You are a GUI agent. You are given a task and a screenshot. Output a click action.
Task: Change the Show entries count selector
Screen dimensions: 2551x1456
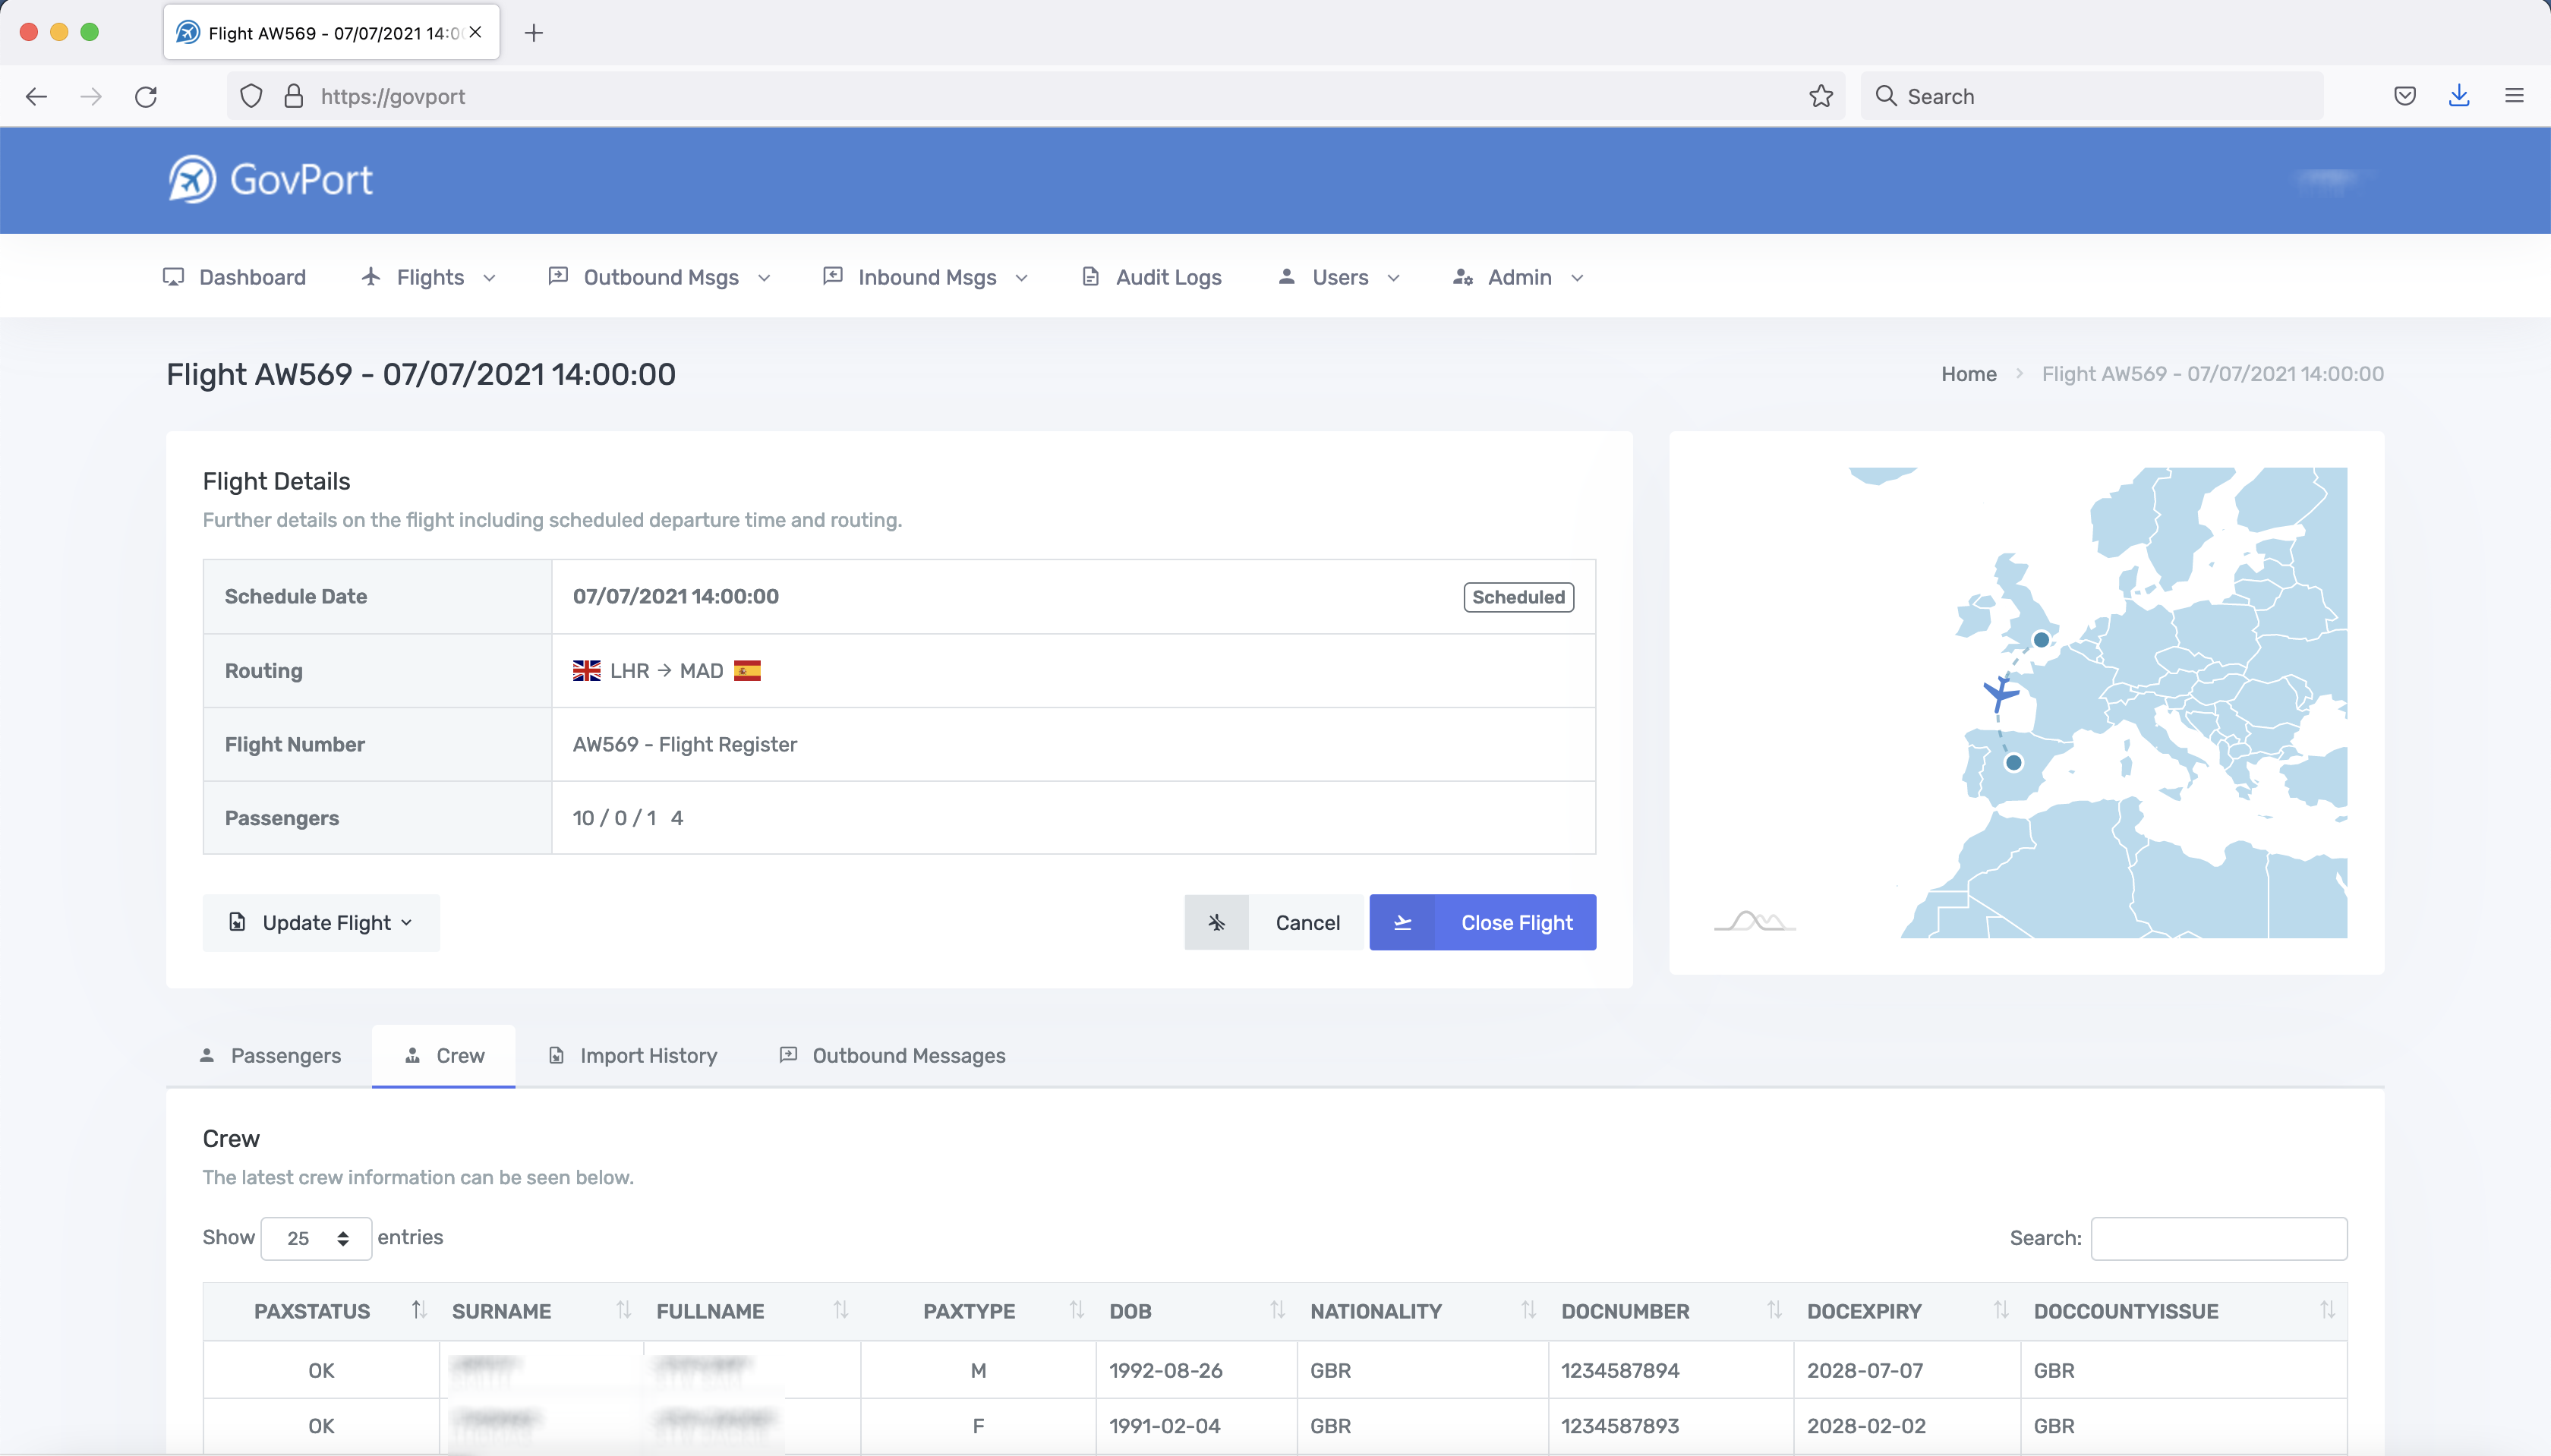point(316,1238)
